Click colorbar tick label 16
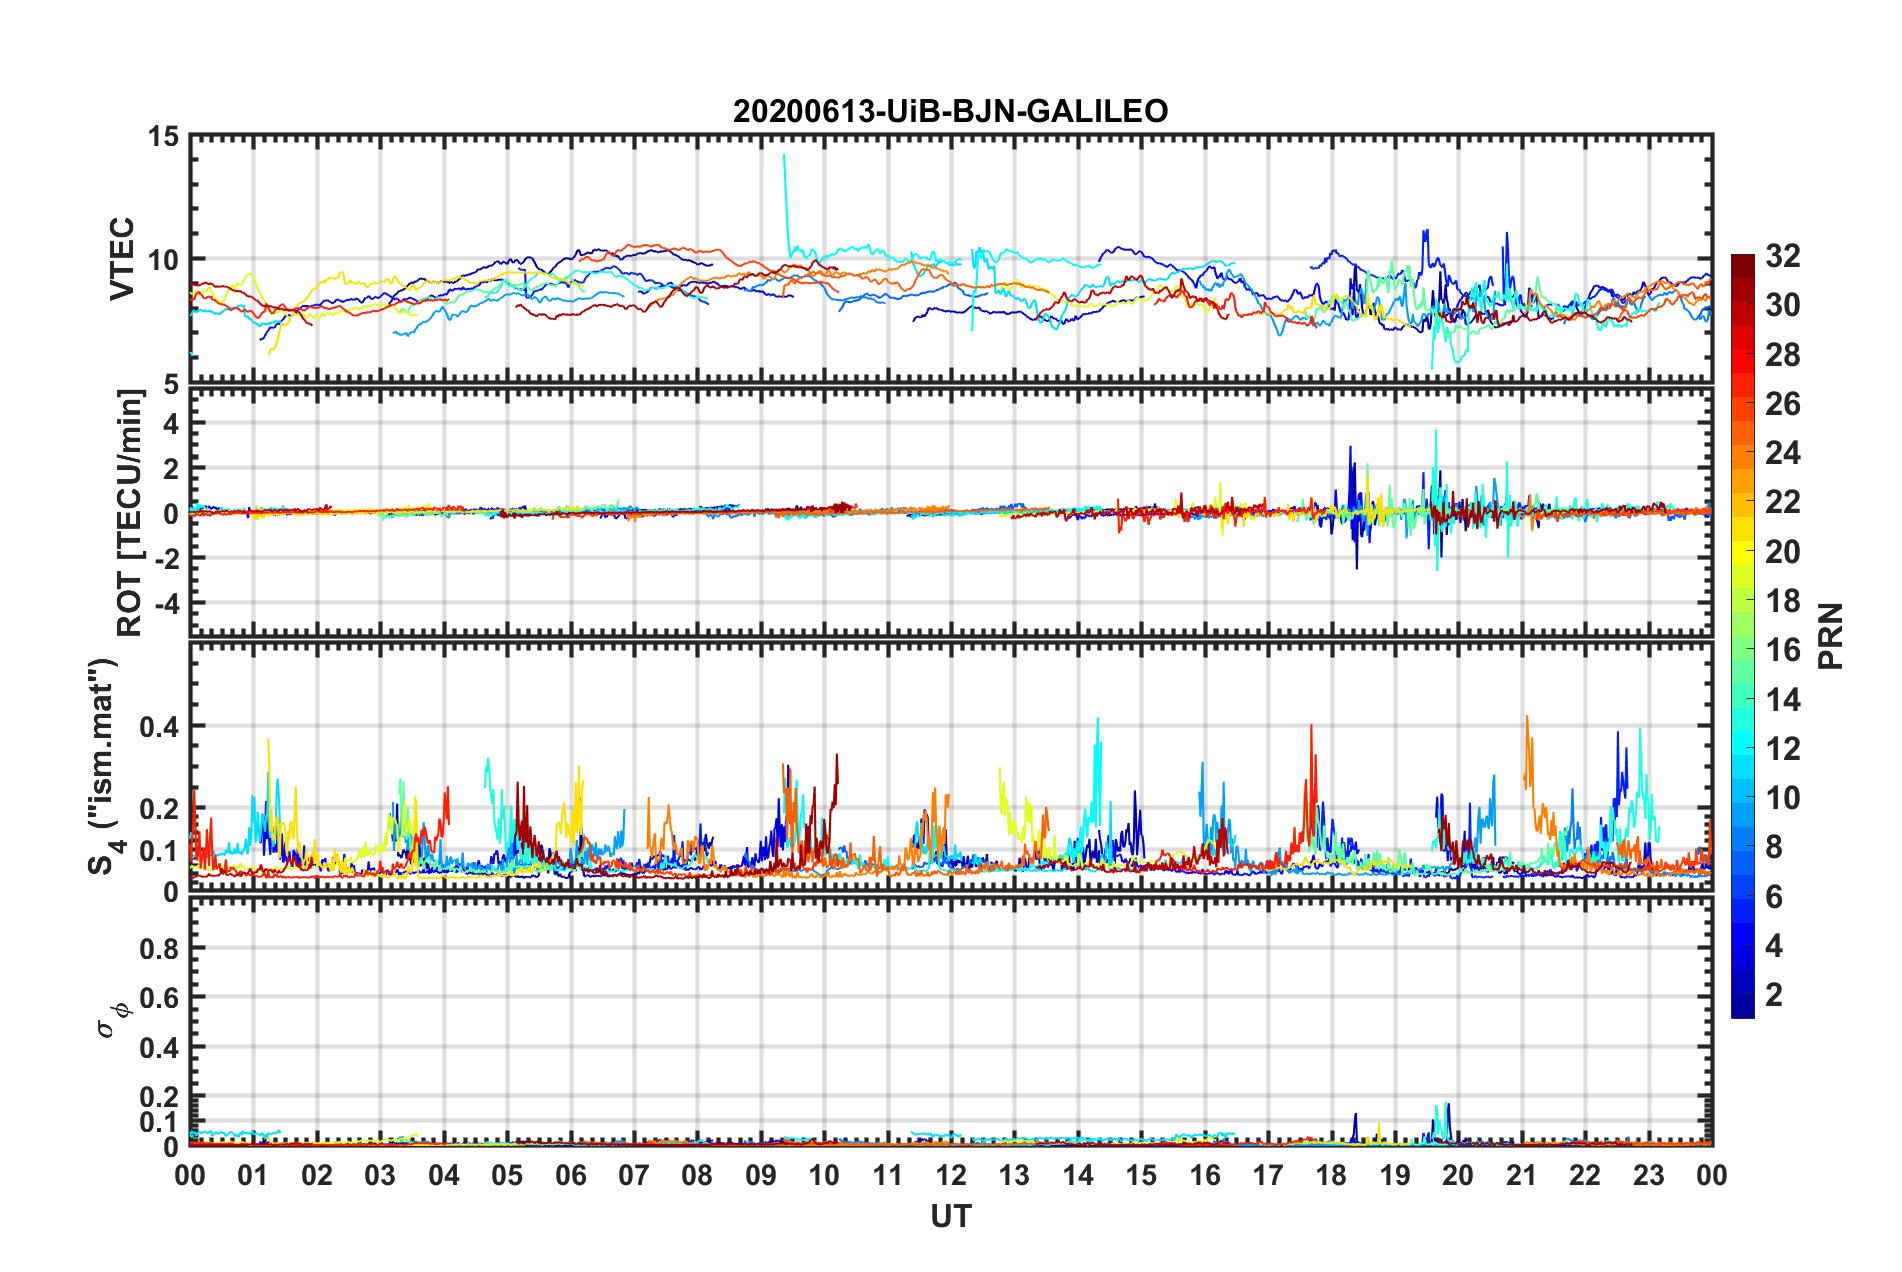1902x1272 pixels. [1782, 650]
